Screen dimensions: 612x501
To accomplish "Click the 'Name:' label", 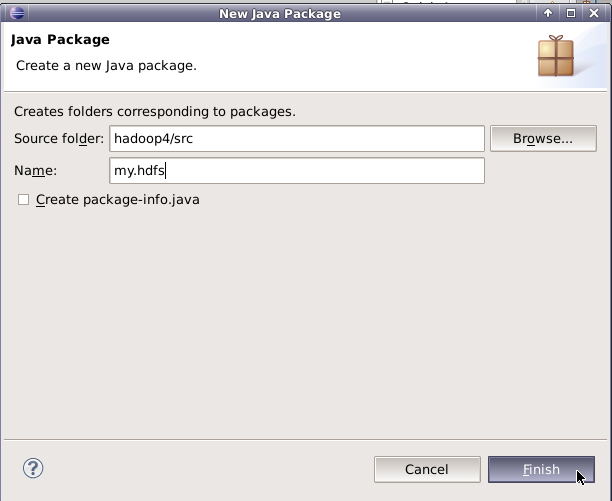I will [x=36, y=171].
